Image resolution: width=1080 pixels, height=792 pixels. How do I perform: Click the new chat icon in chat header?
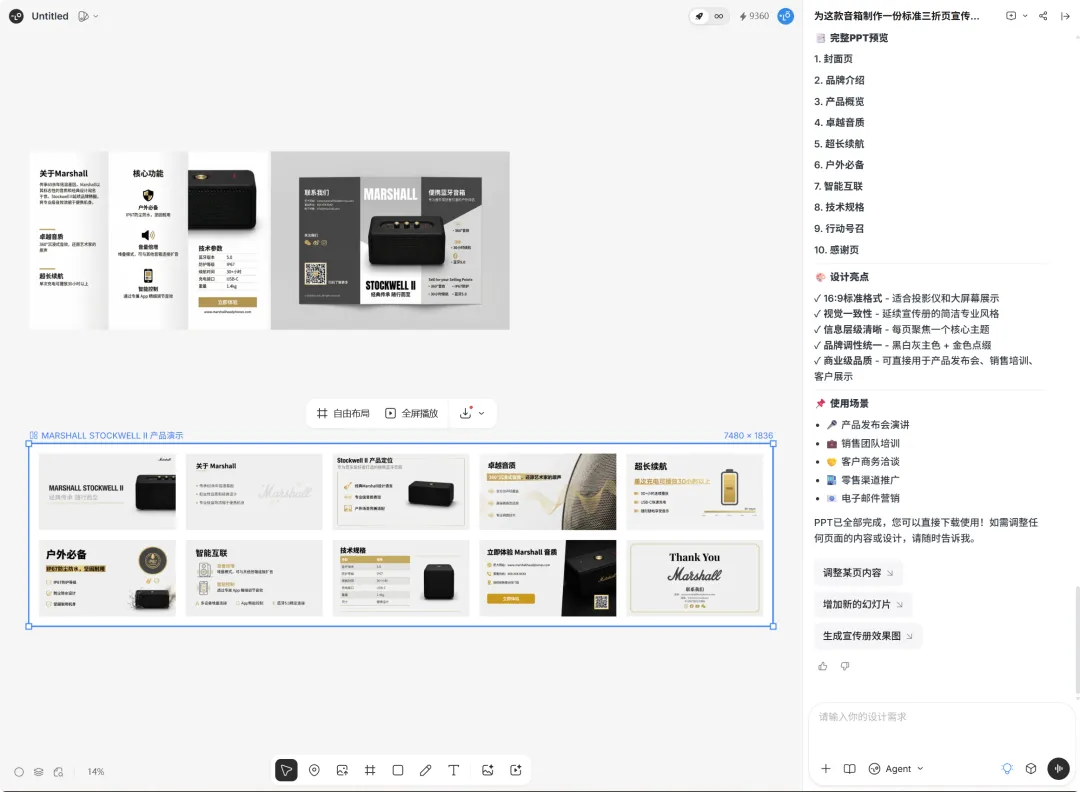coord(1011,16)
